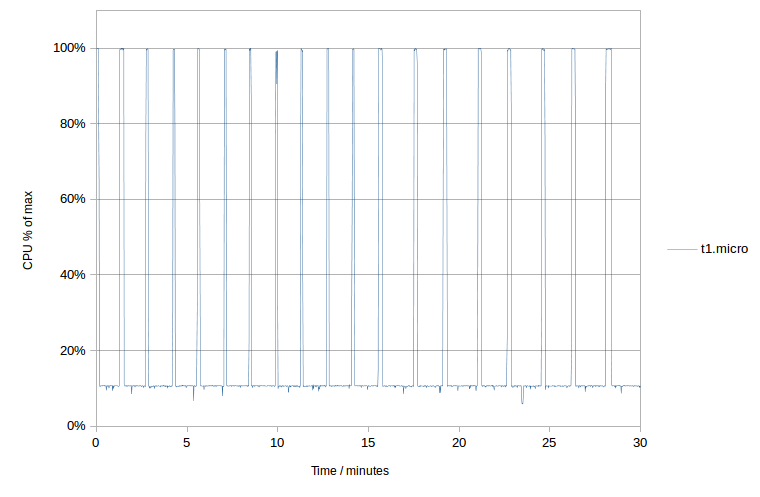Click the 0% y-axis tick label

coord(75,426)
